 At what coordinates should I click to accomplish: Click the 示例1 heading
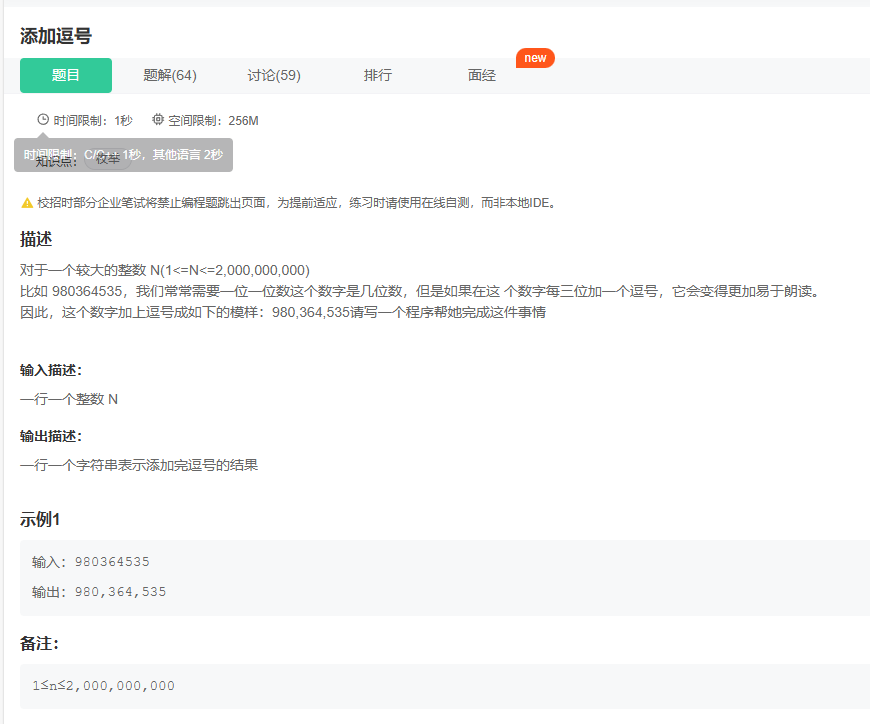40,520
